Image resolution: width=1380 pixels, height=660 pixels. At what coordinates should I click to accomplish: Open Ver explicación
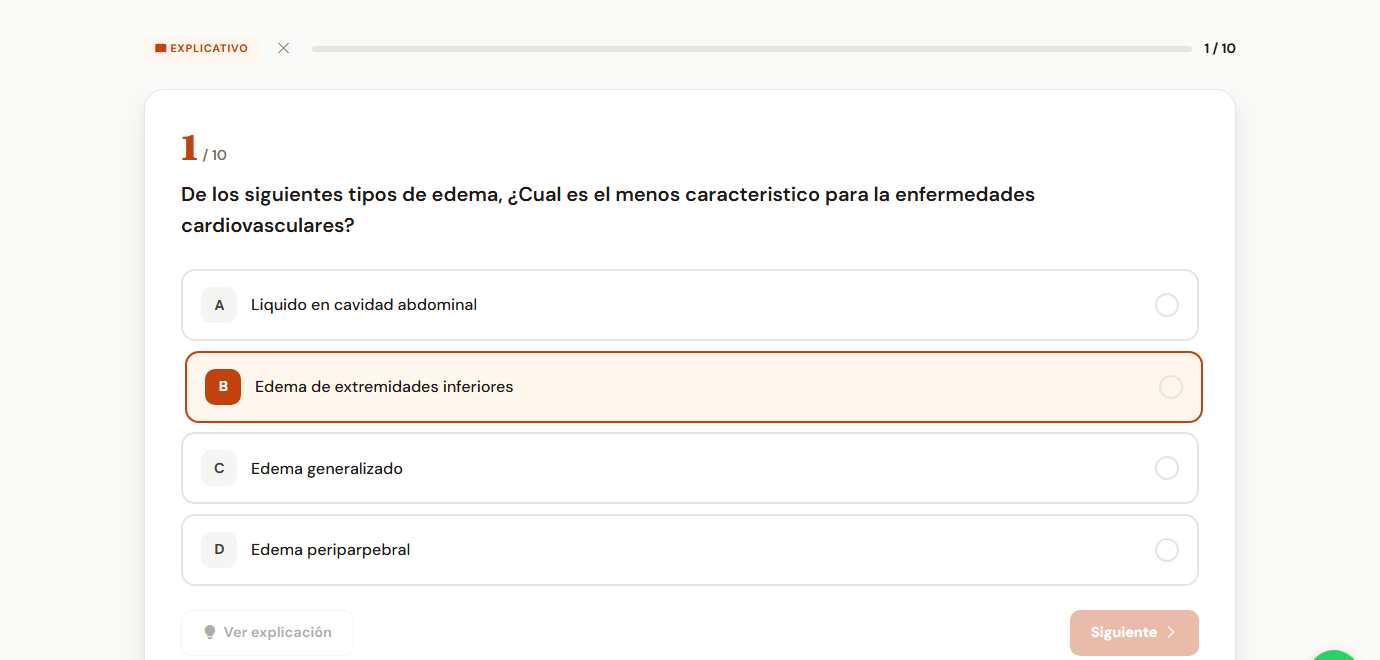click(267, 632)
